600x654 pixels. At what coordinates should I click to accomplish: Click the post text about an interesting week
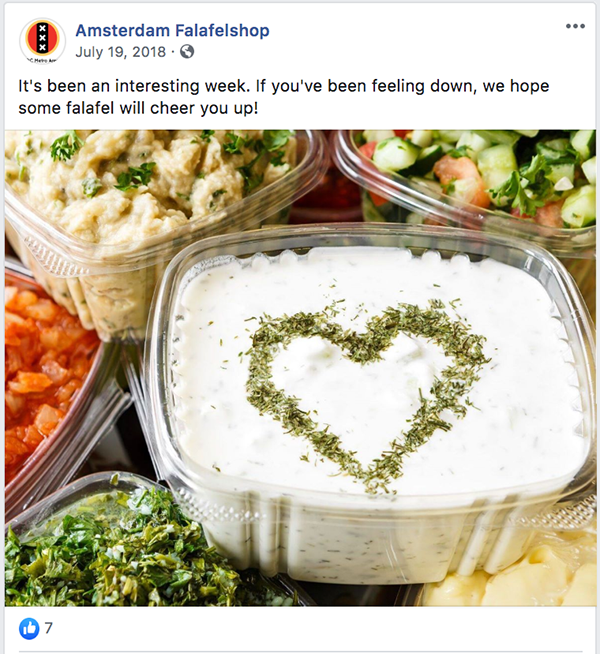(284, 97)
